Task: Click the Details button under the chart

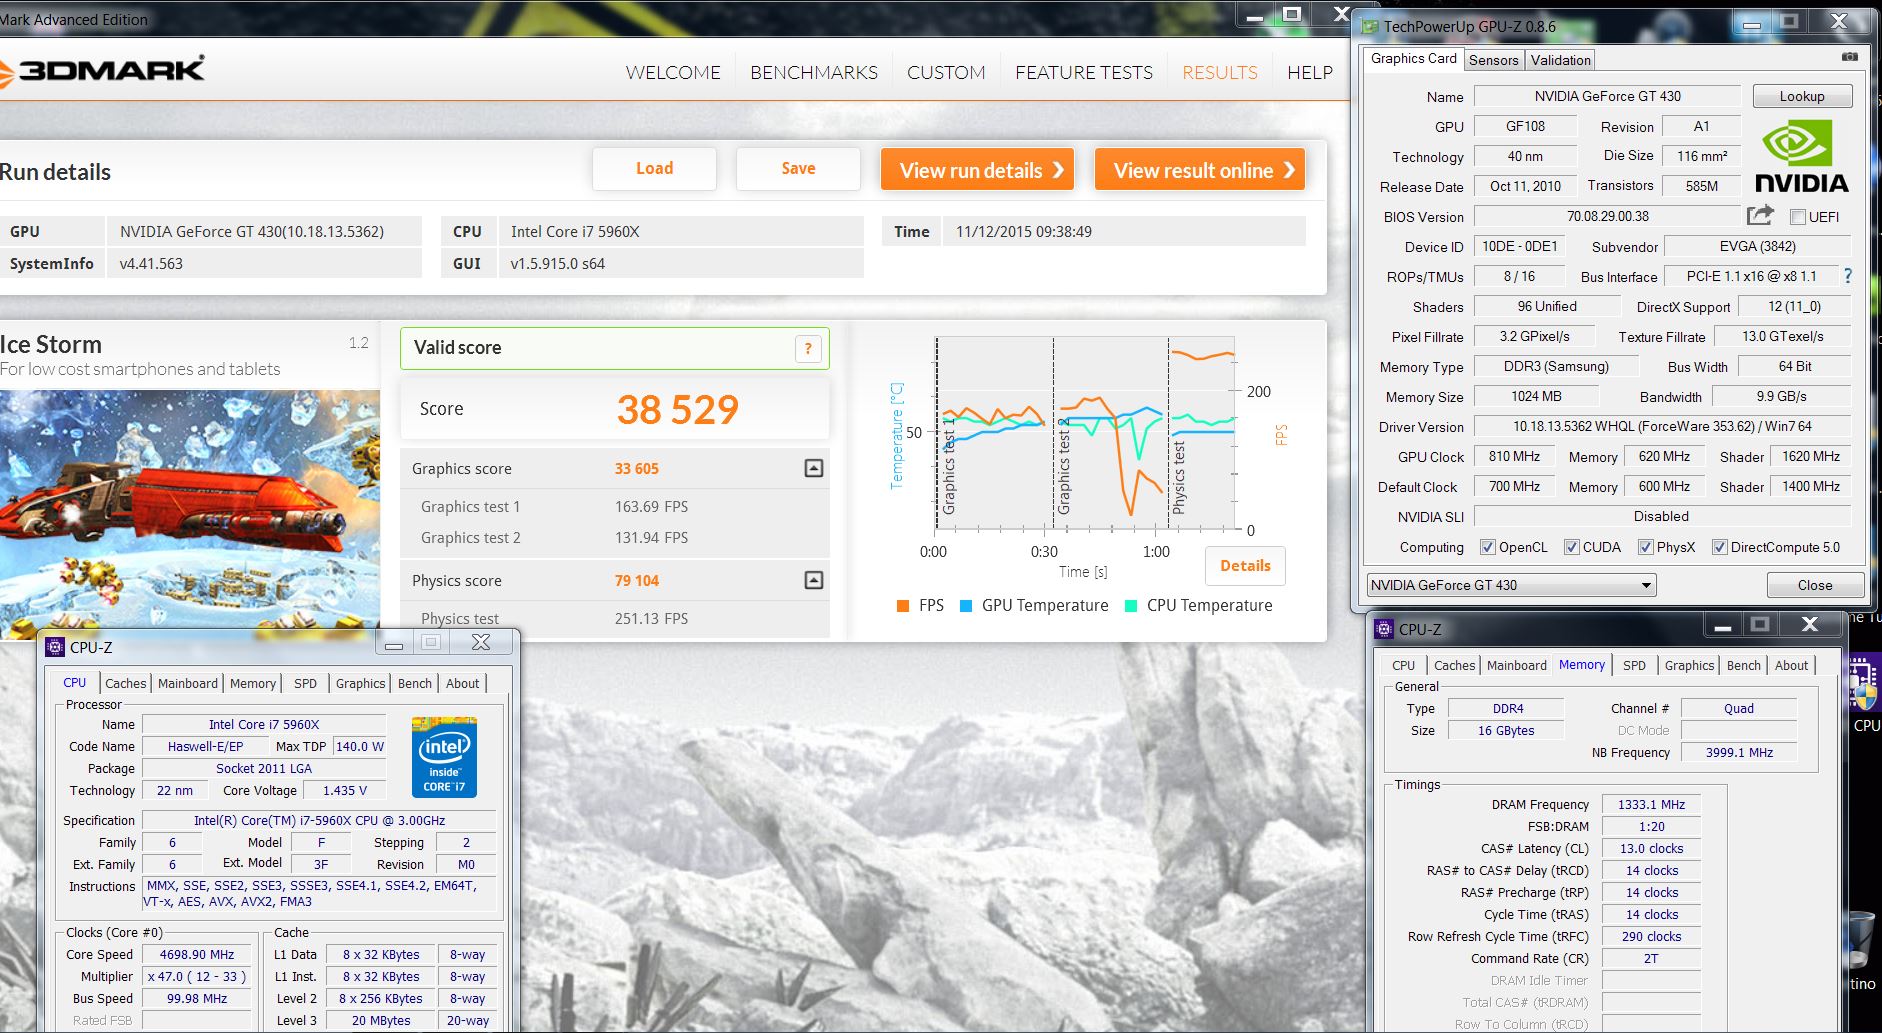Action: pyautogui.click(x=1245, y=566)
